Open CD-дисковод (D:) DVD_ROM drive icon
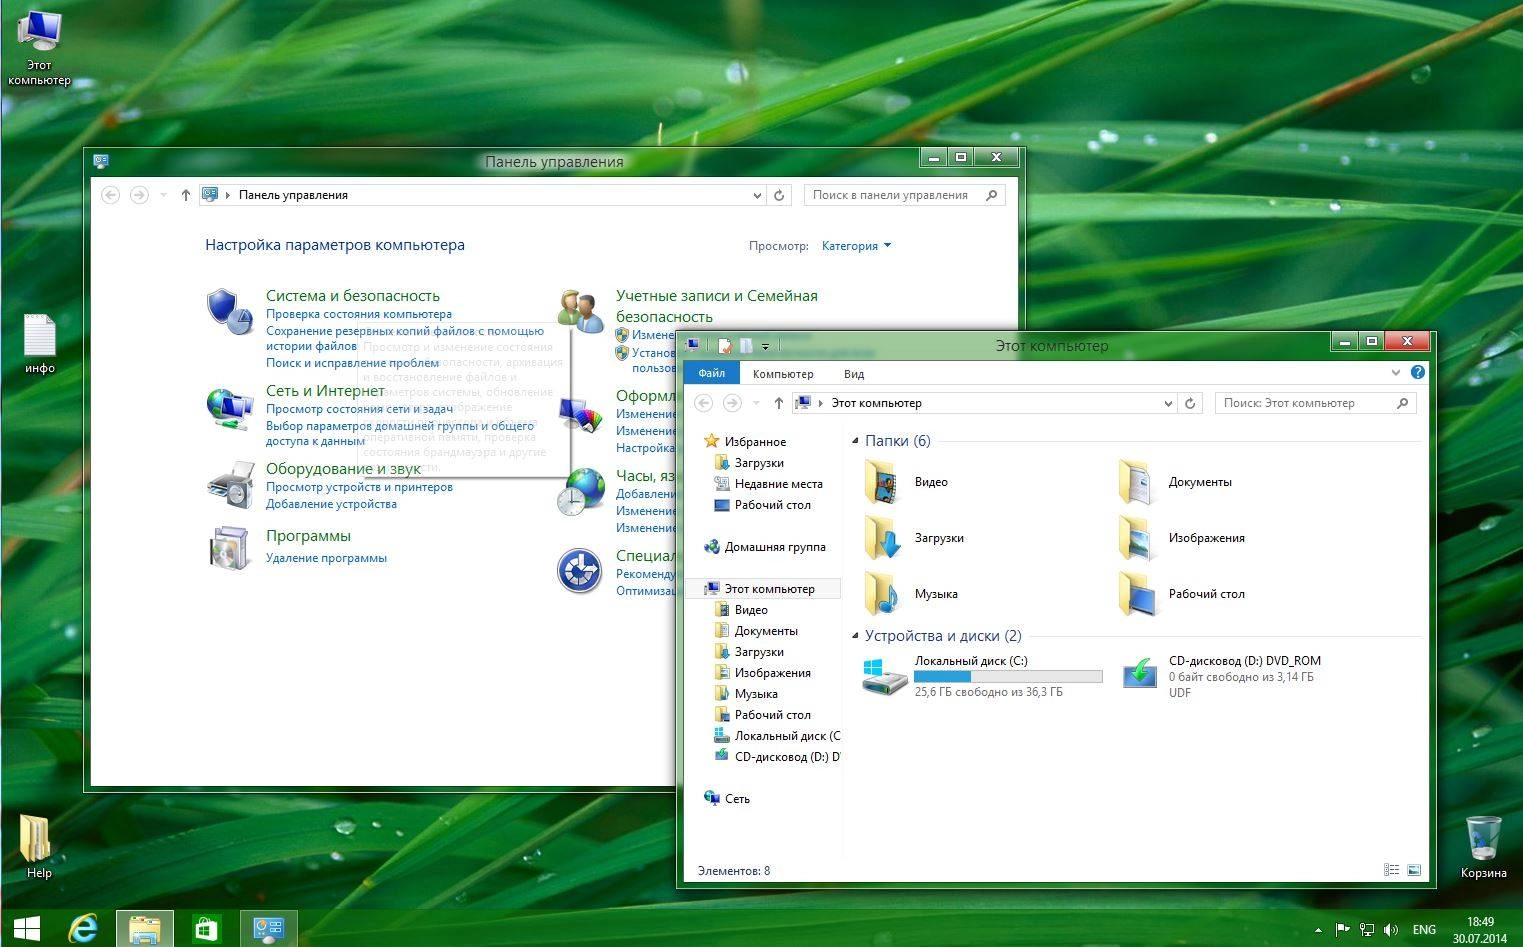The height and width of the screenshot is (947, 1523). pyautogui.click(x=1139, y=675)
